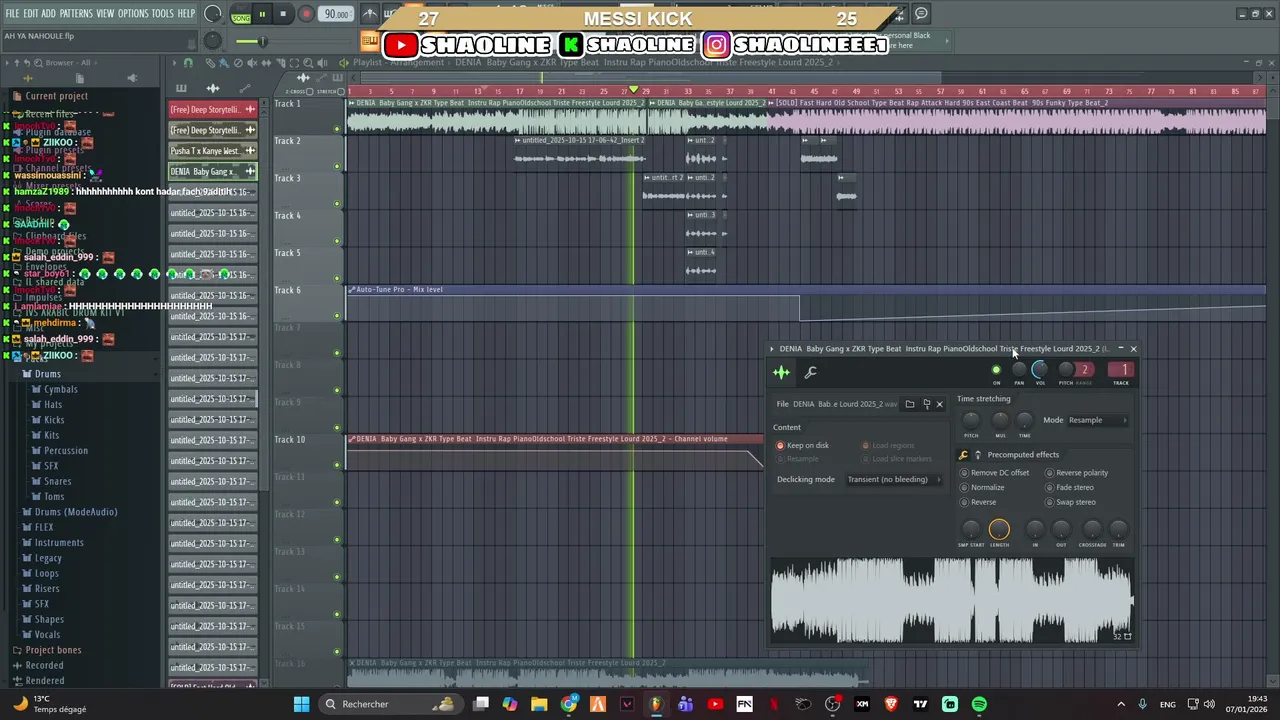Click the X to clear the sample file
Screen dimensions: 1280x720
tap(939, 404)
